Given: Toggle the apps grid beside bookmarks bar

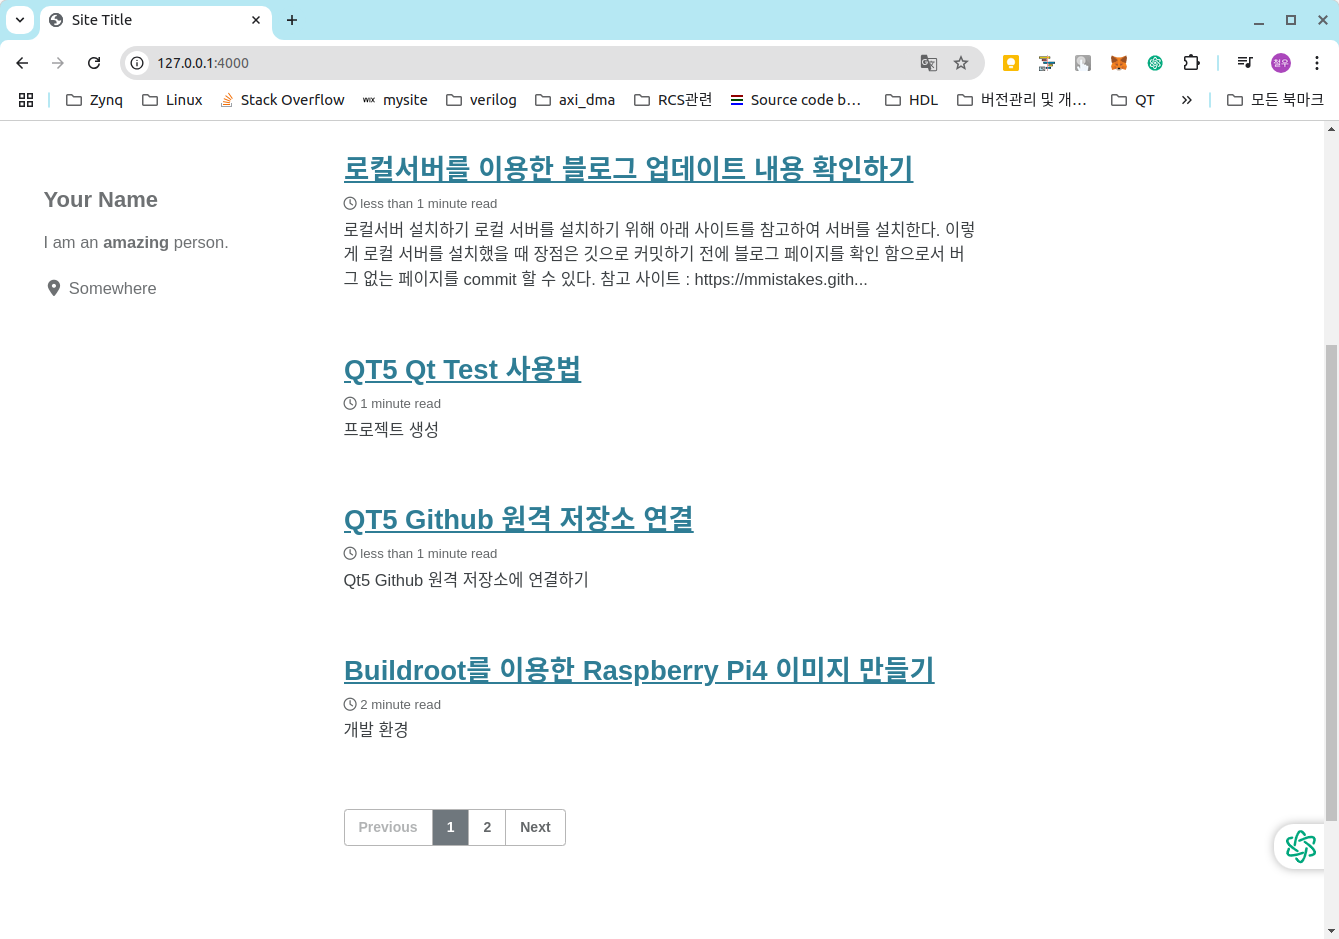Looking at the screenshot, I should pyautogui.click(x=25, y=99).
